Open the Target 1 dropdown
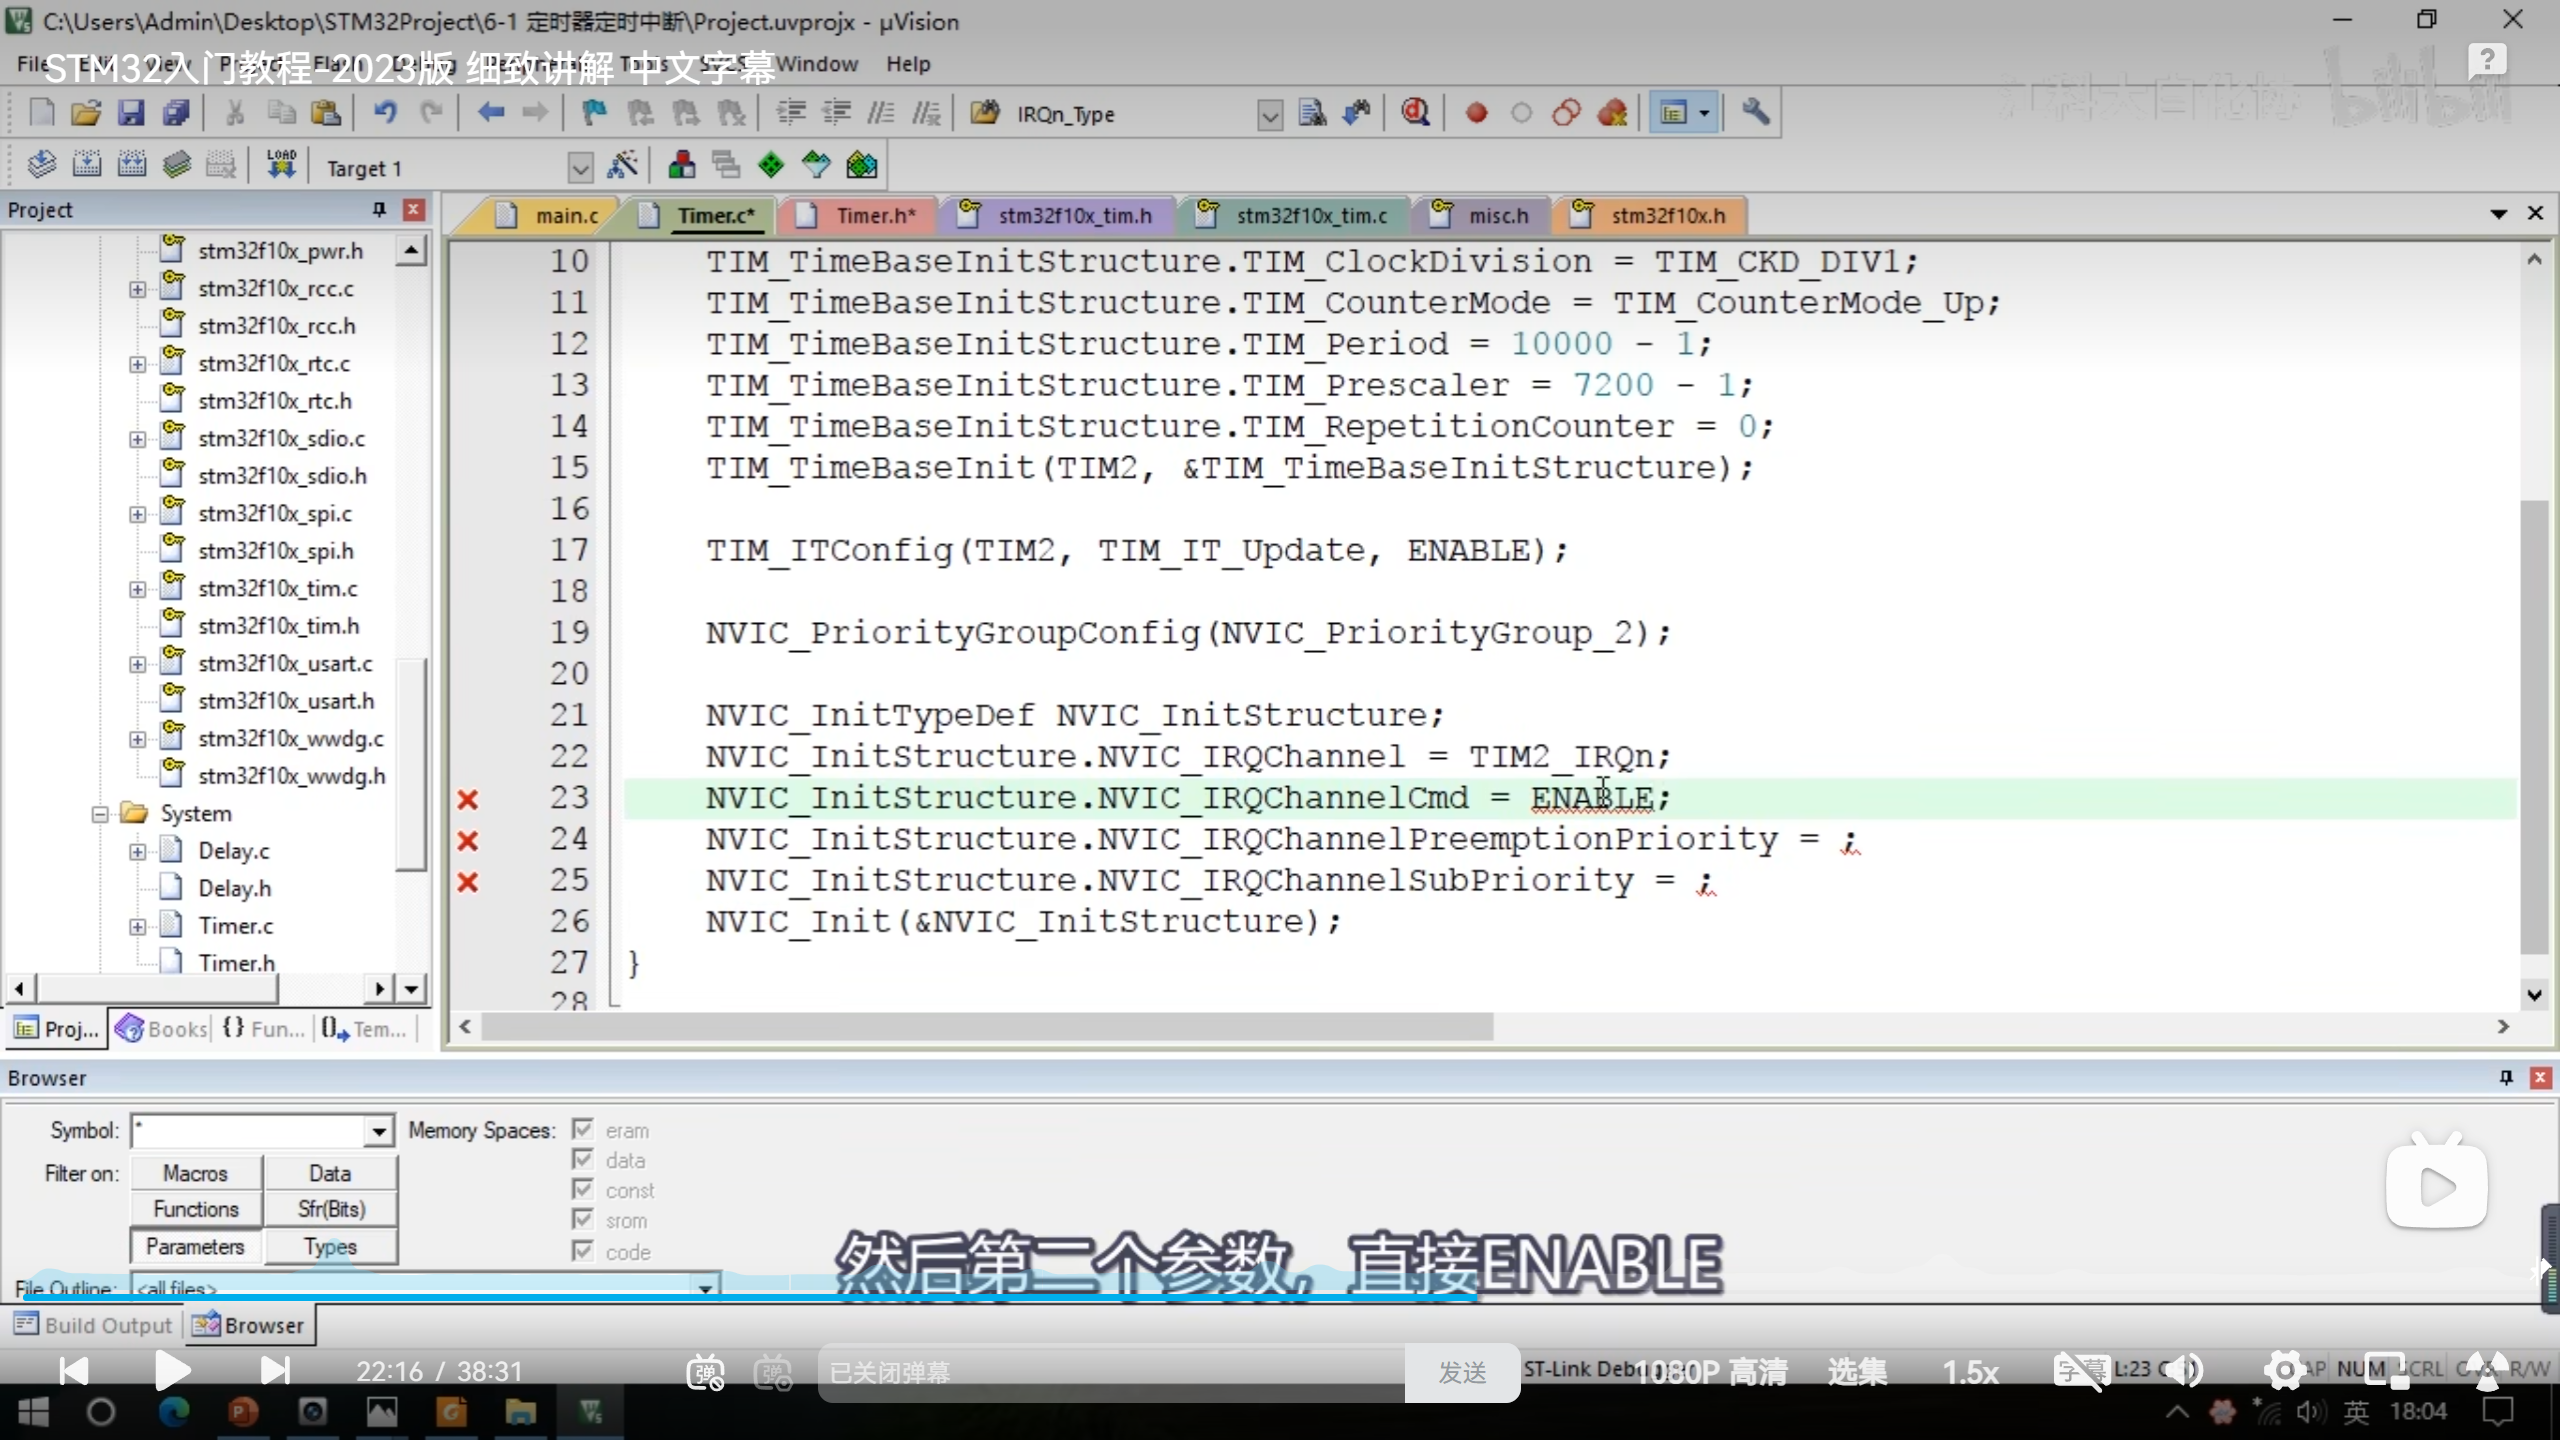The height and width of the screenshot is (1440, 2560). coord(580,168)
